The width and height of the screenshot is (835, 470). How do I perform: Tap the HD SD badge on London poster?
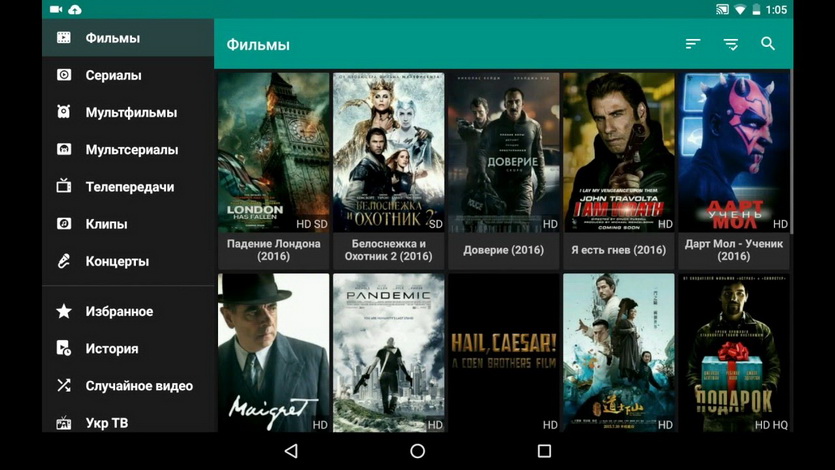tap(312, 224)
